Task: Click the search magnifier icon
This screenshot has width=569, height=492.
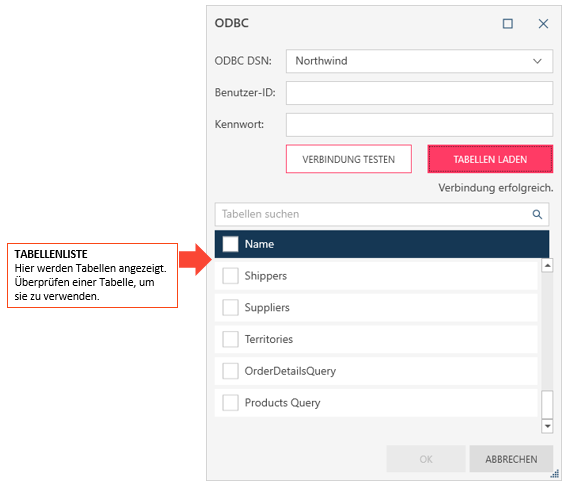Action: pos(537,214)
